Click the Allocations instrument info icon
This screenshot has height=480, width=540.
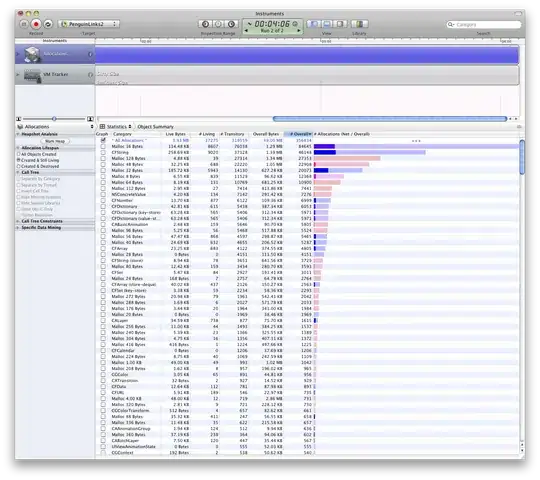[x=91, y=54]
